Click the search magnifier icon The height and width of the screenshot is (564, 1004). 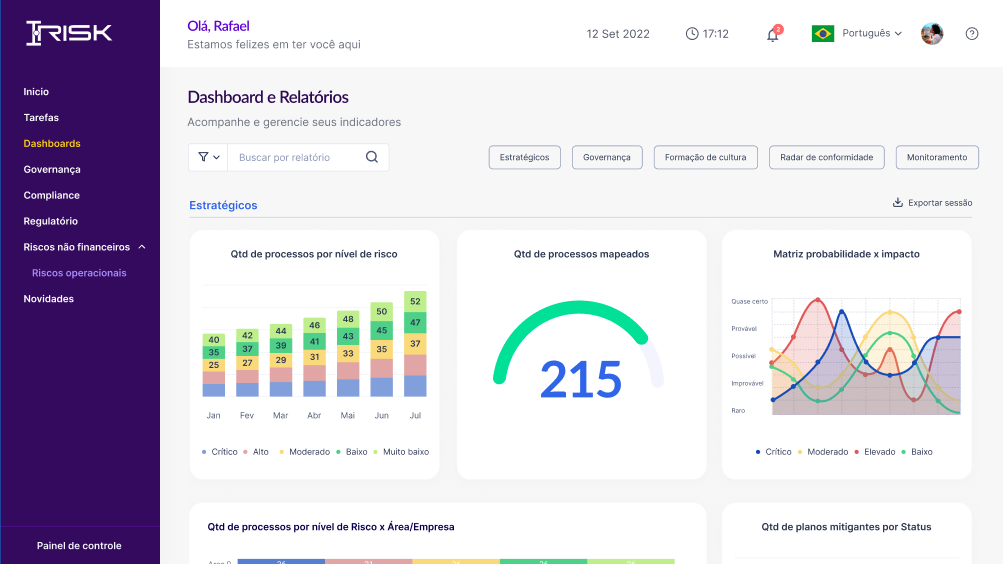click(372, 157)
